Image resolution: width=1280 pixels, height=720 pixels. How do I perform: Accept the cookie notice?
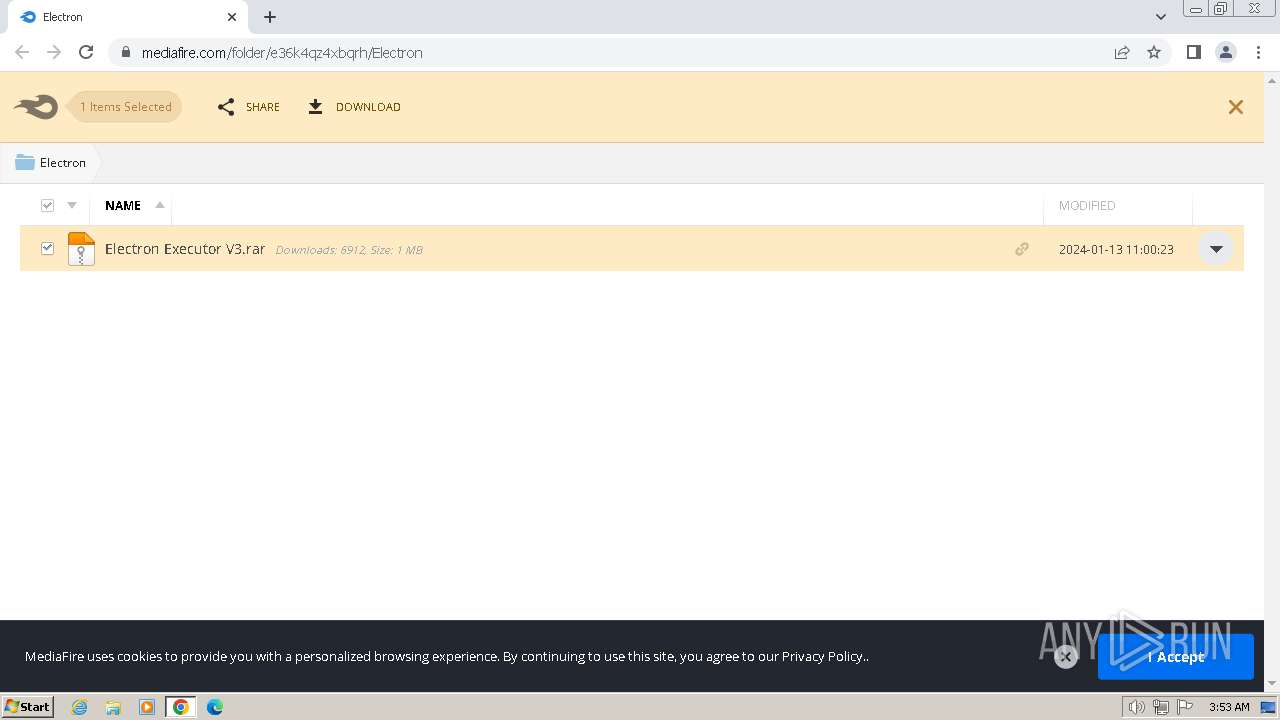(x=1176, y=657)
